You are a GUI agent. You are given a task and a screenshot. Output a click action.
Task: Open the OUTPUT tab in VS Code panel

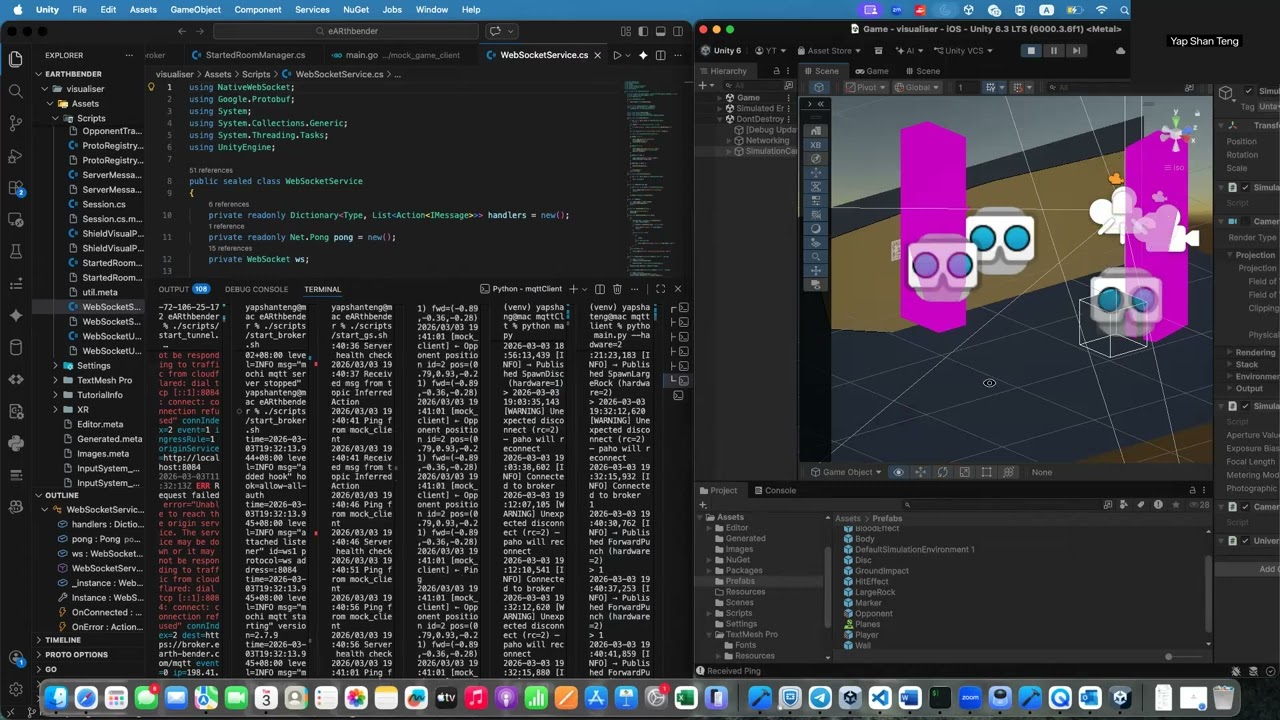click(x=174, y=289)
